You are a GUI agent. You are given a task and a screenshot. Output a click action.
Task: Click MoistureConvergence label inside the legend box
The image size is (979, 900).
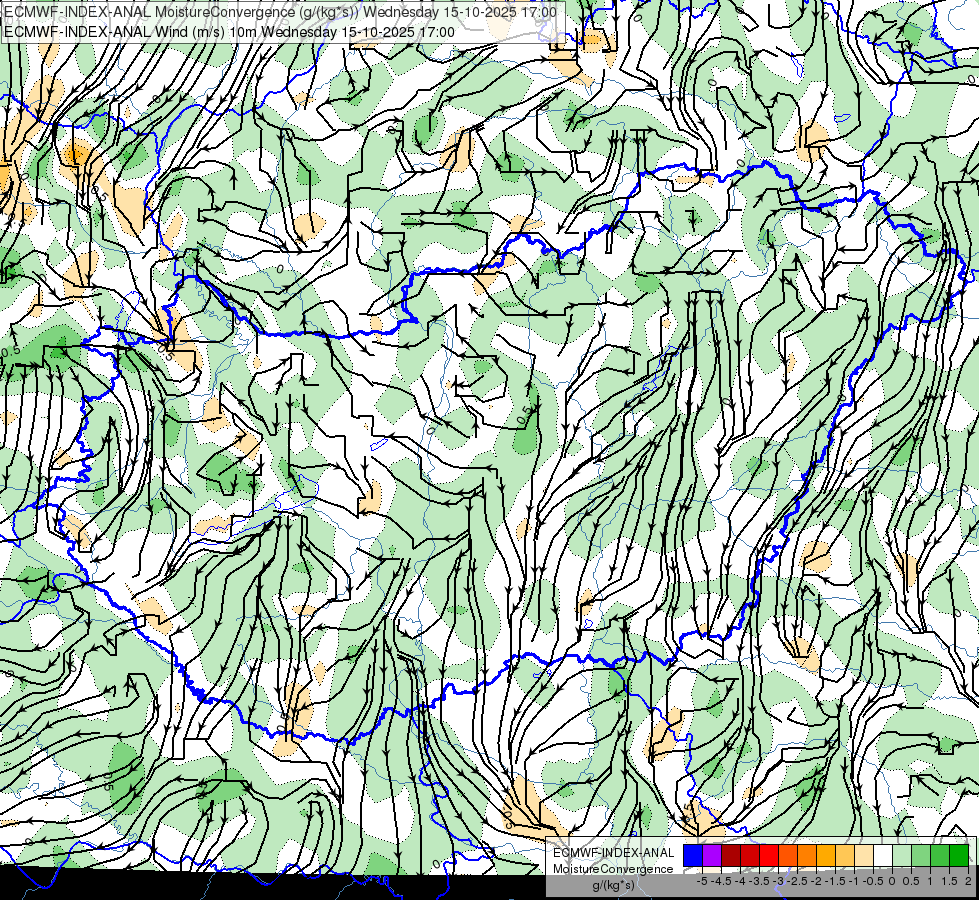[613, 869]
